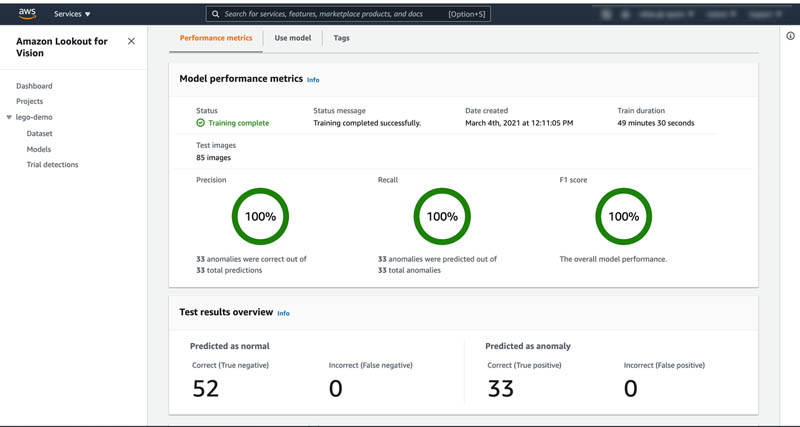Click the 'Predicted as normal' heading
The image size is (800, 427).
(230, 346)
